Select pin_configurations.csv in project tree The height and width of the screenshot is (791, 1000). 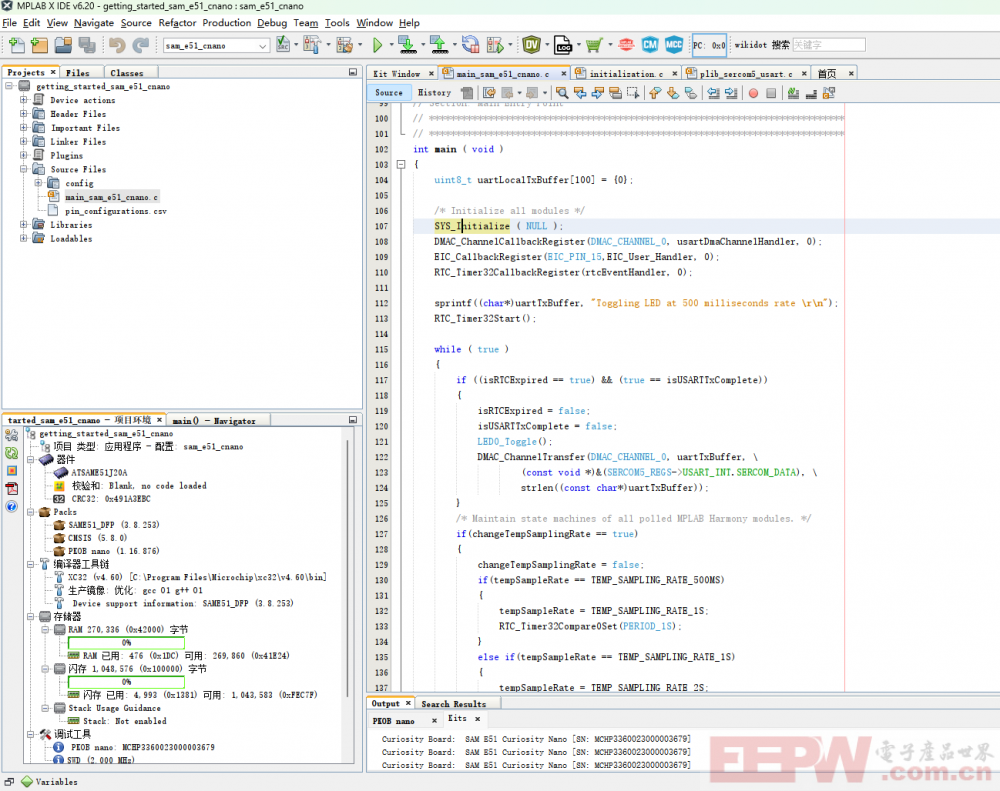(116, 211)
